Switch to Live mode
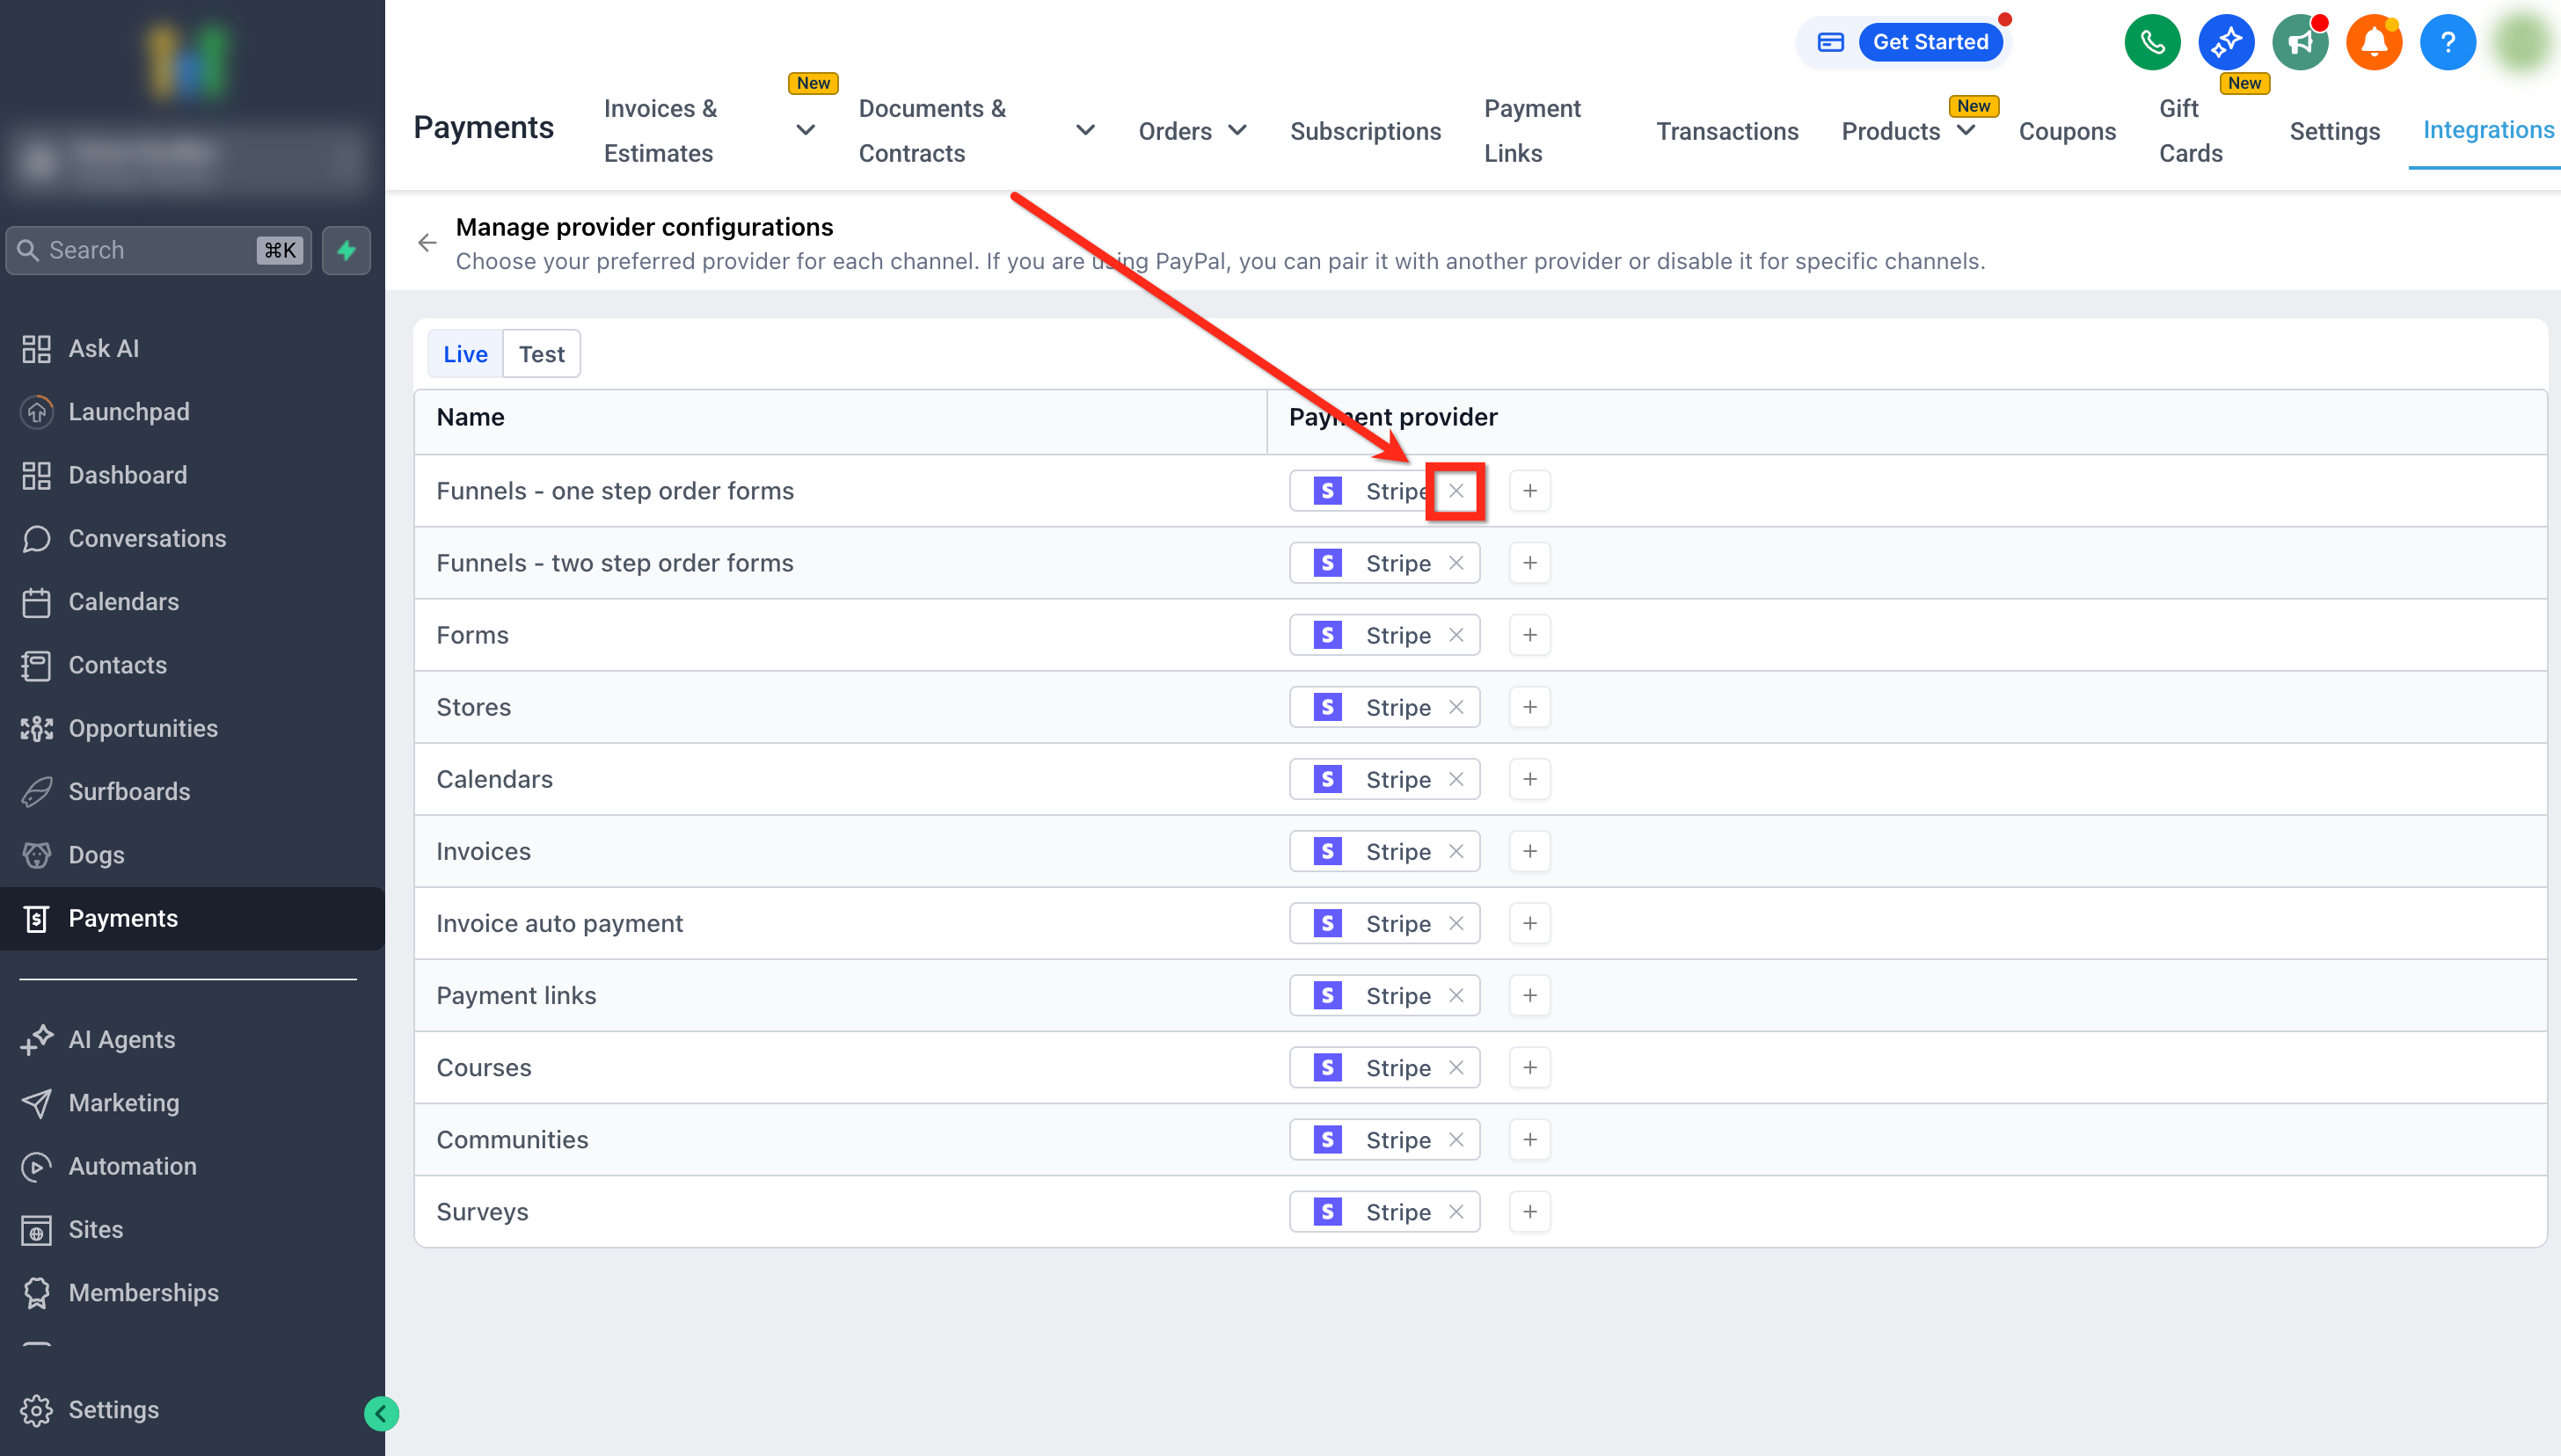Screen dimensions: 2561x1456 click(465, 354)
